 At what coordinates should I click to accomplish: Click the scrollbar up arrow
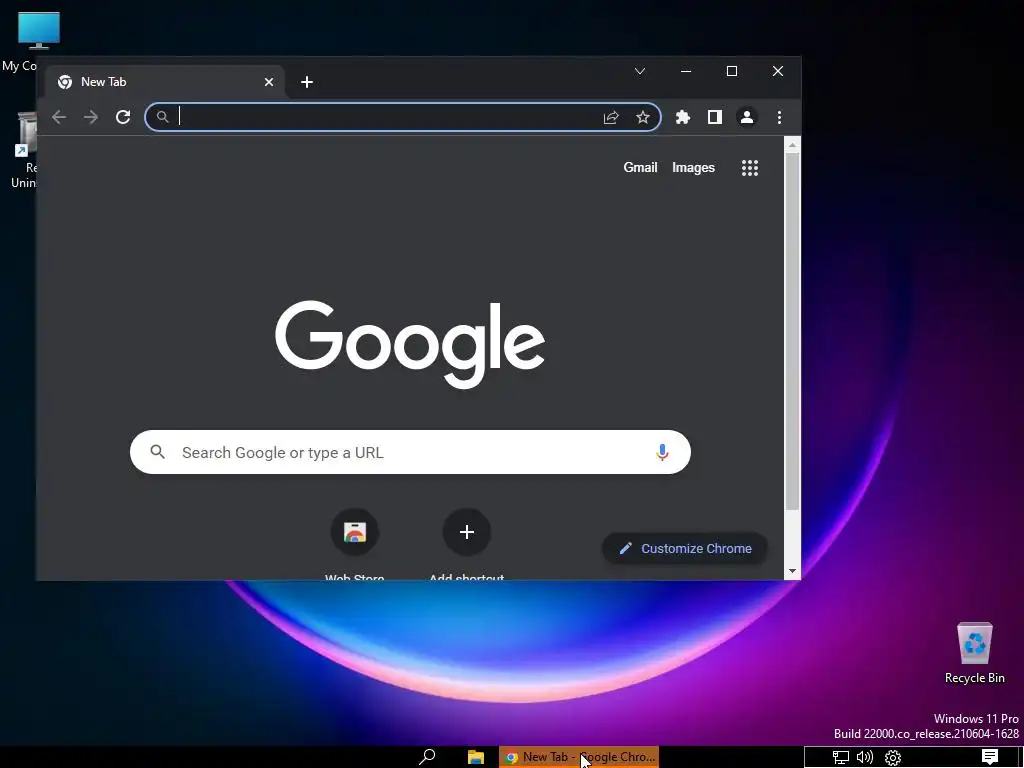(792, 145)
